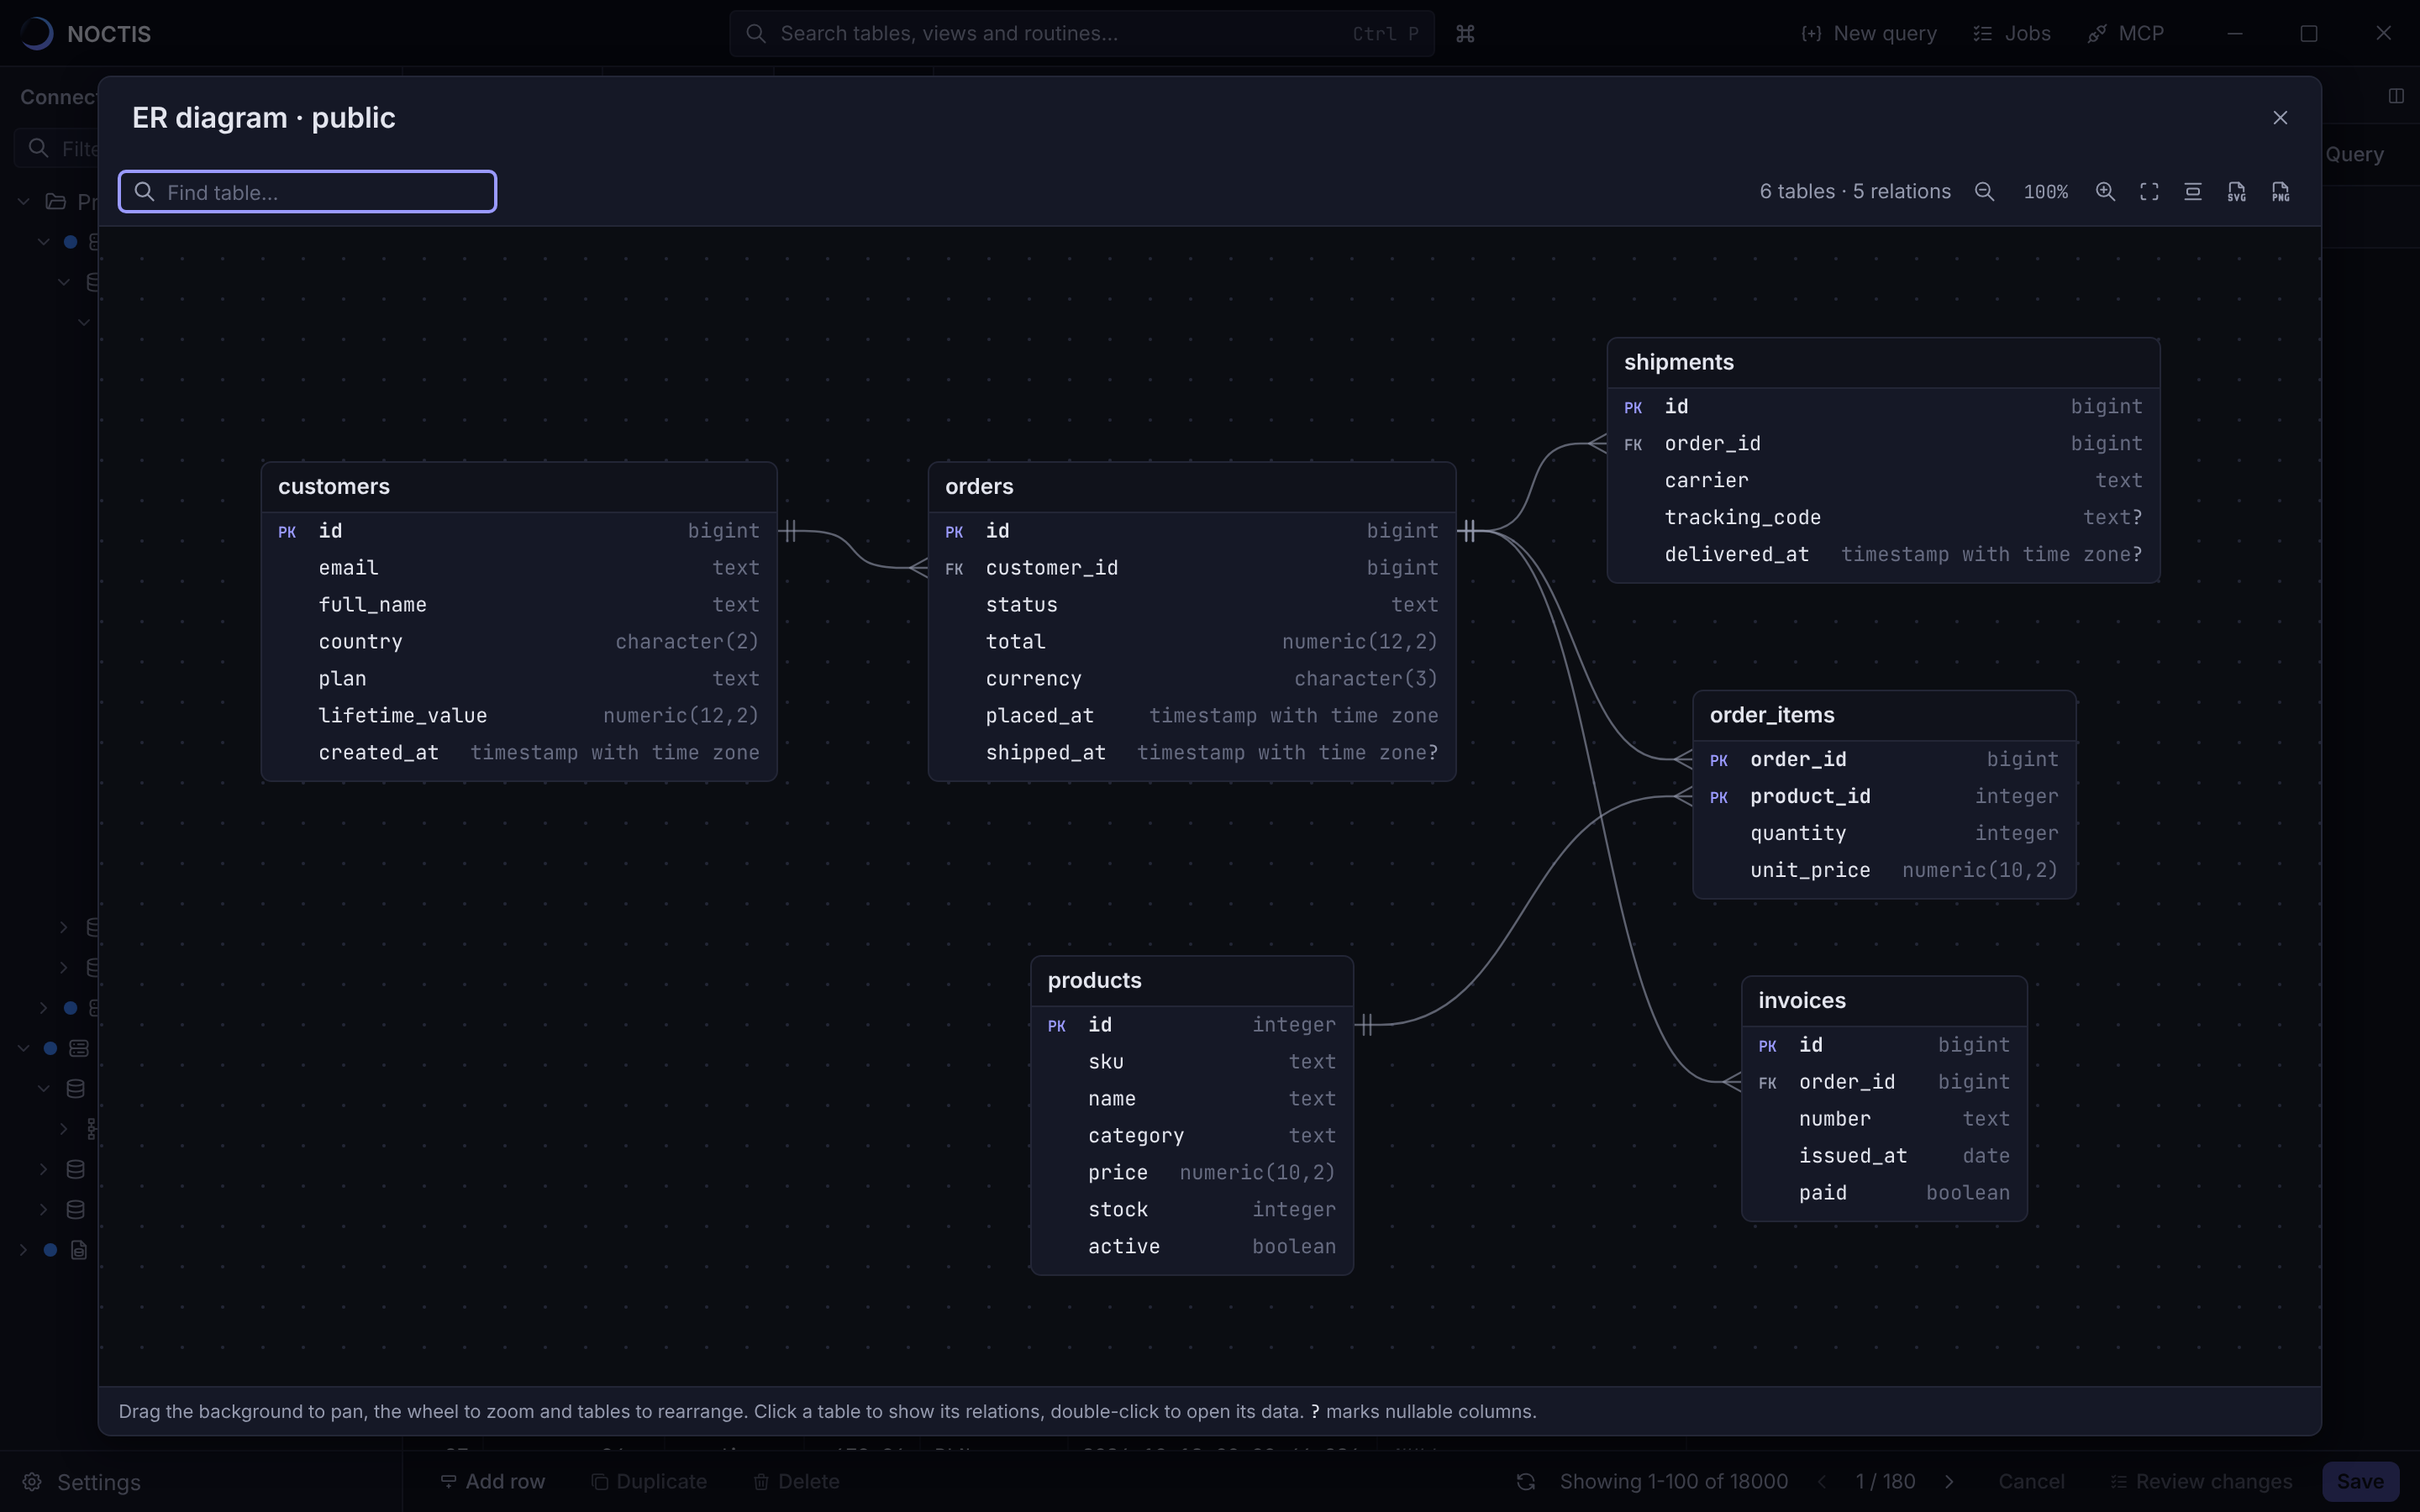Export the diagram as SVG

click(x=2237, y=192)
